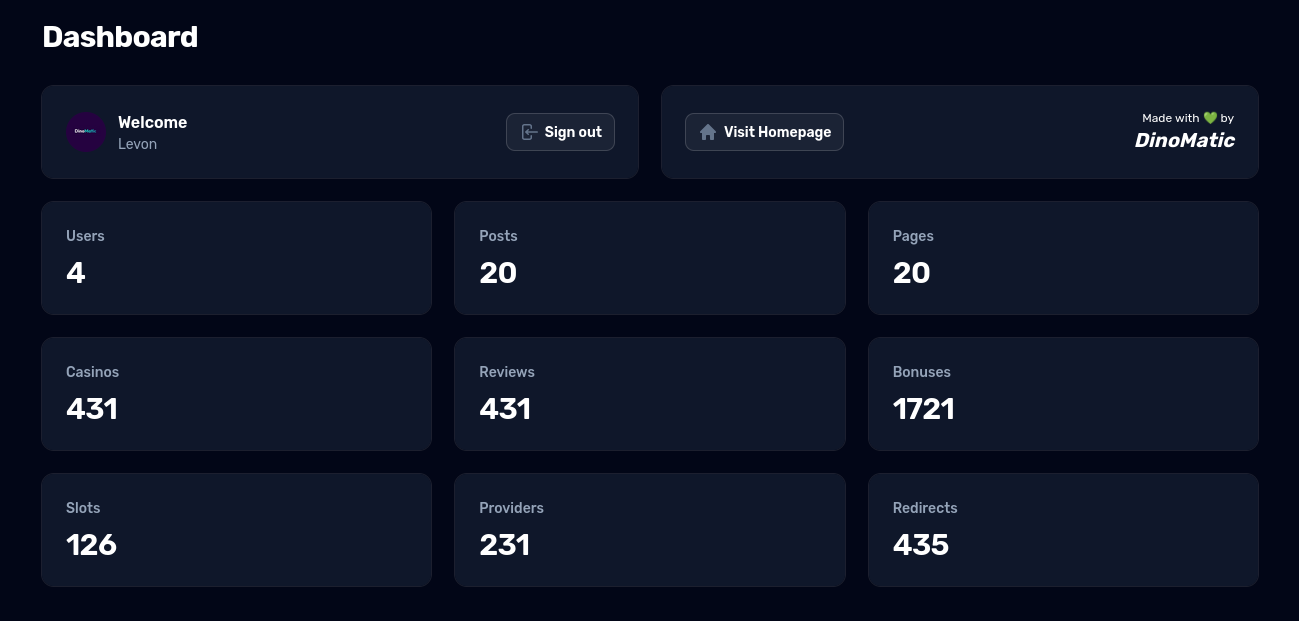The width and height of the screenshot is (1299, 621).
Task: Open the Posts stat card
Action: pyautogui.click(x=650, y=258)
